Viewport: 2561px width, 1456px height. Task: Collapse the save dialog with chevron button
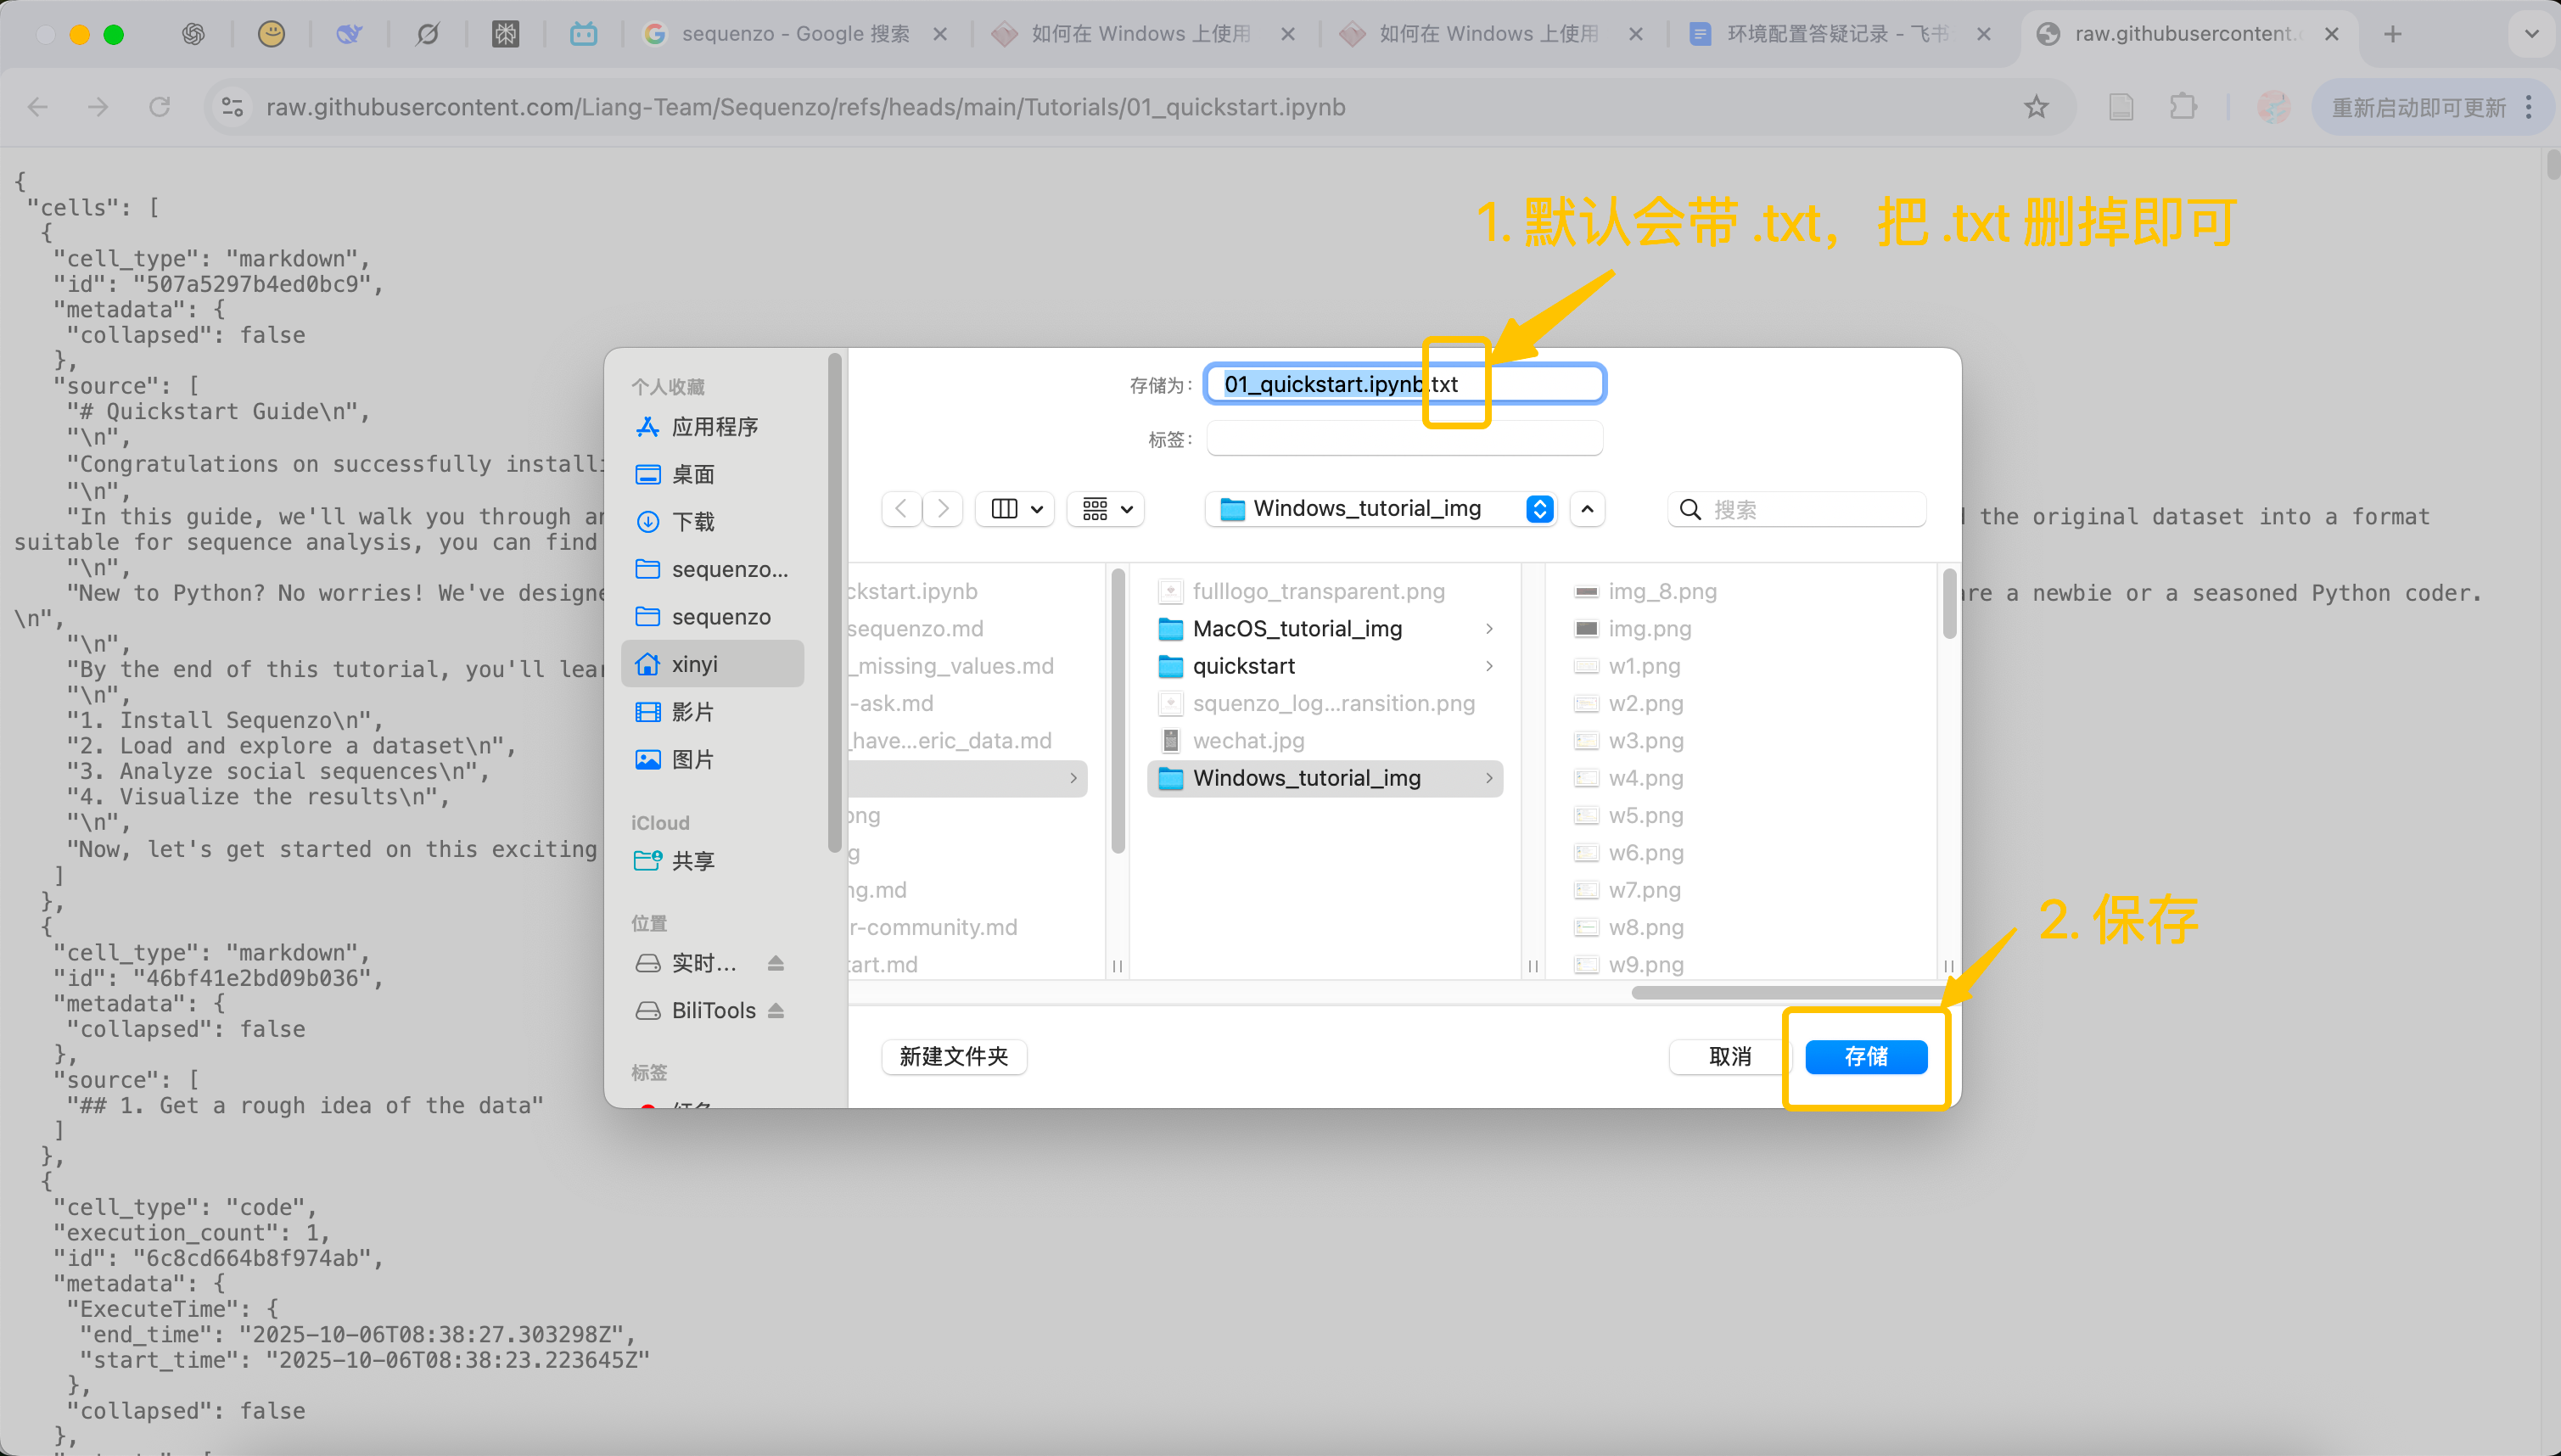point(1587,509)
